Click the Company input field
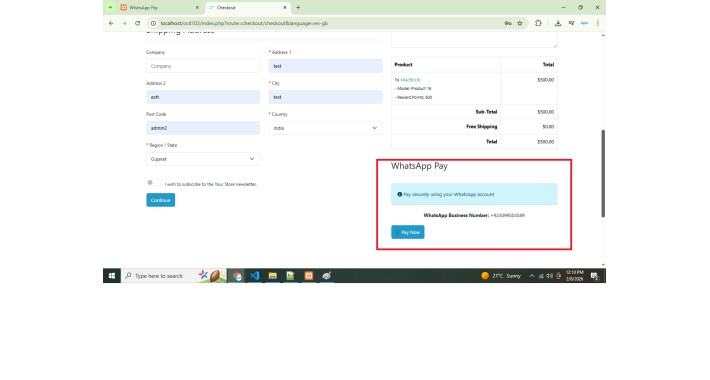 (x=203, y=66)
